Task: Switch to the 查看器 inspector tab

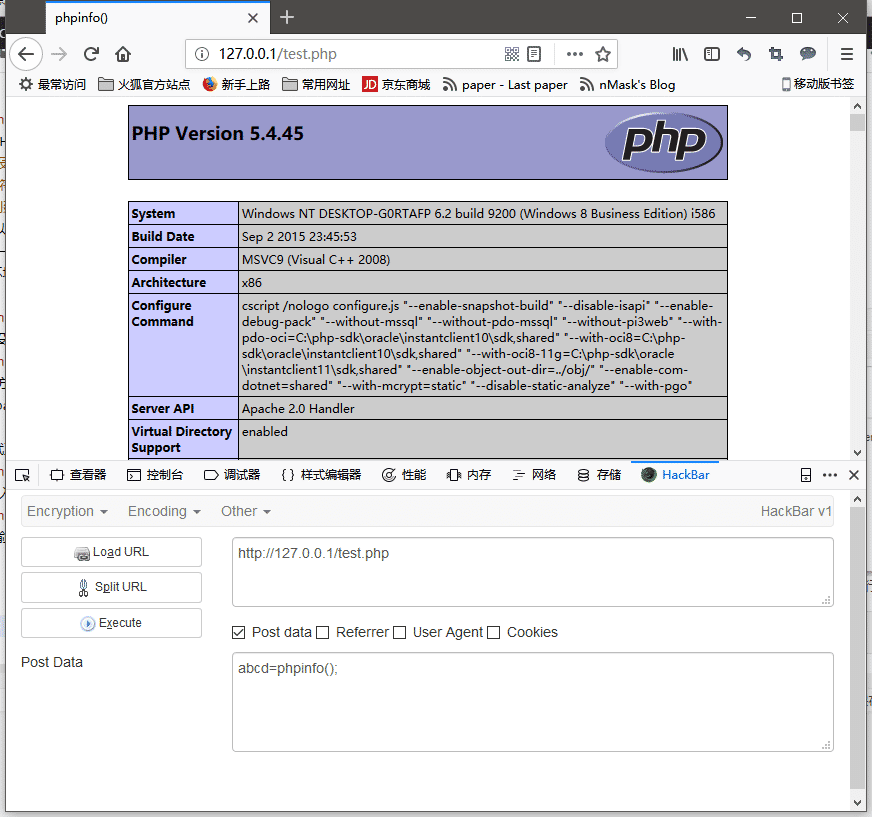Action: tap(78, 475)
